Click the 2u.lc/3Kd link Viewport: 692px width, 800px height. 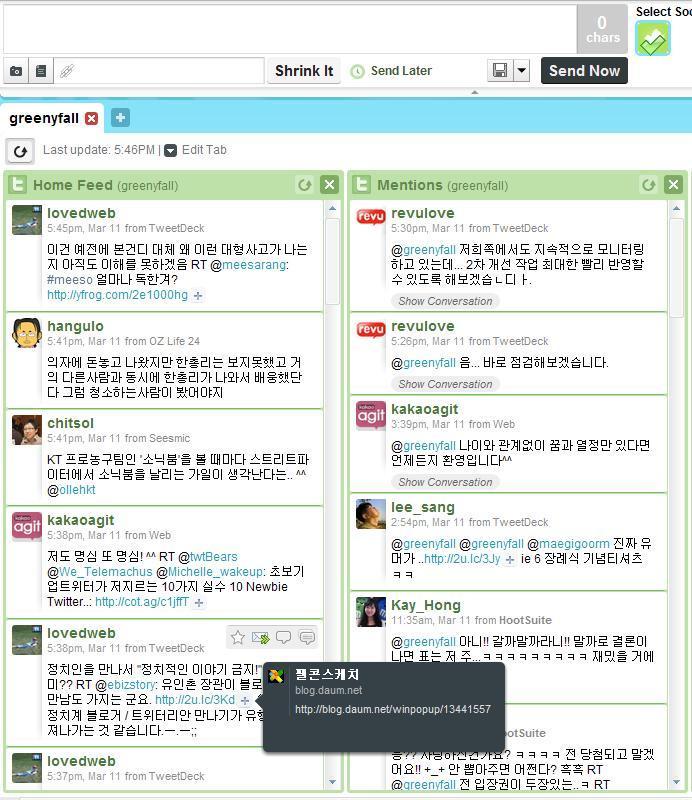(x=195, y=699)
